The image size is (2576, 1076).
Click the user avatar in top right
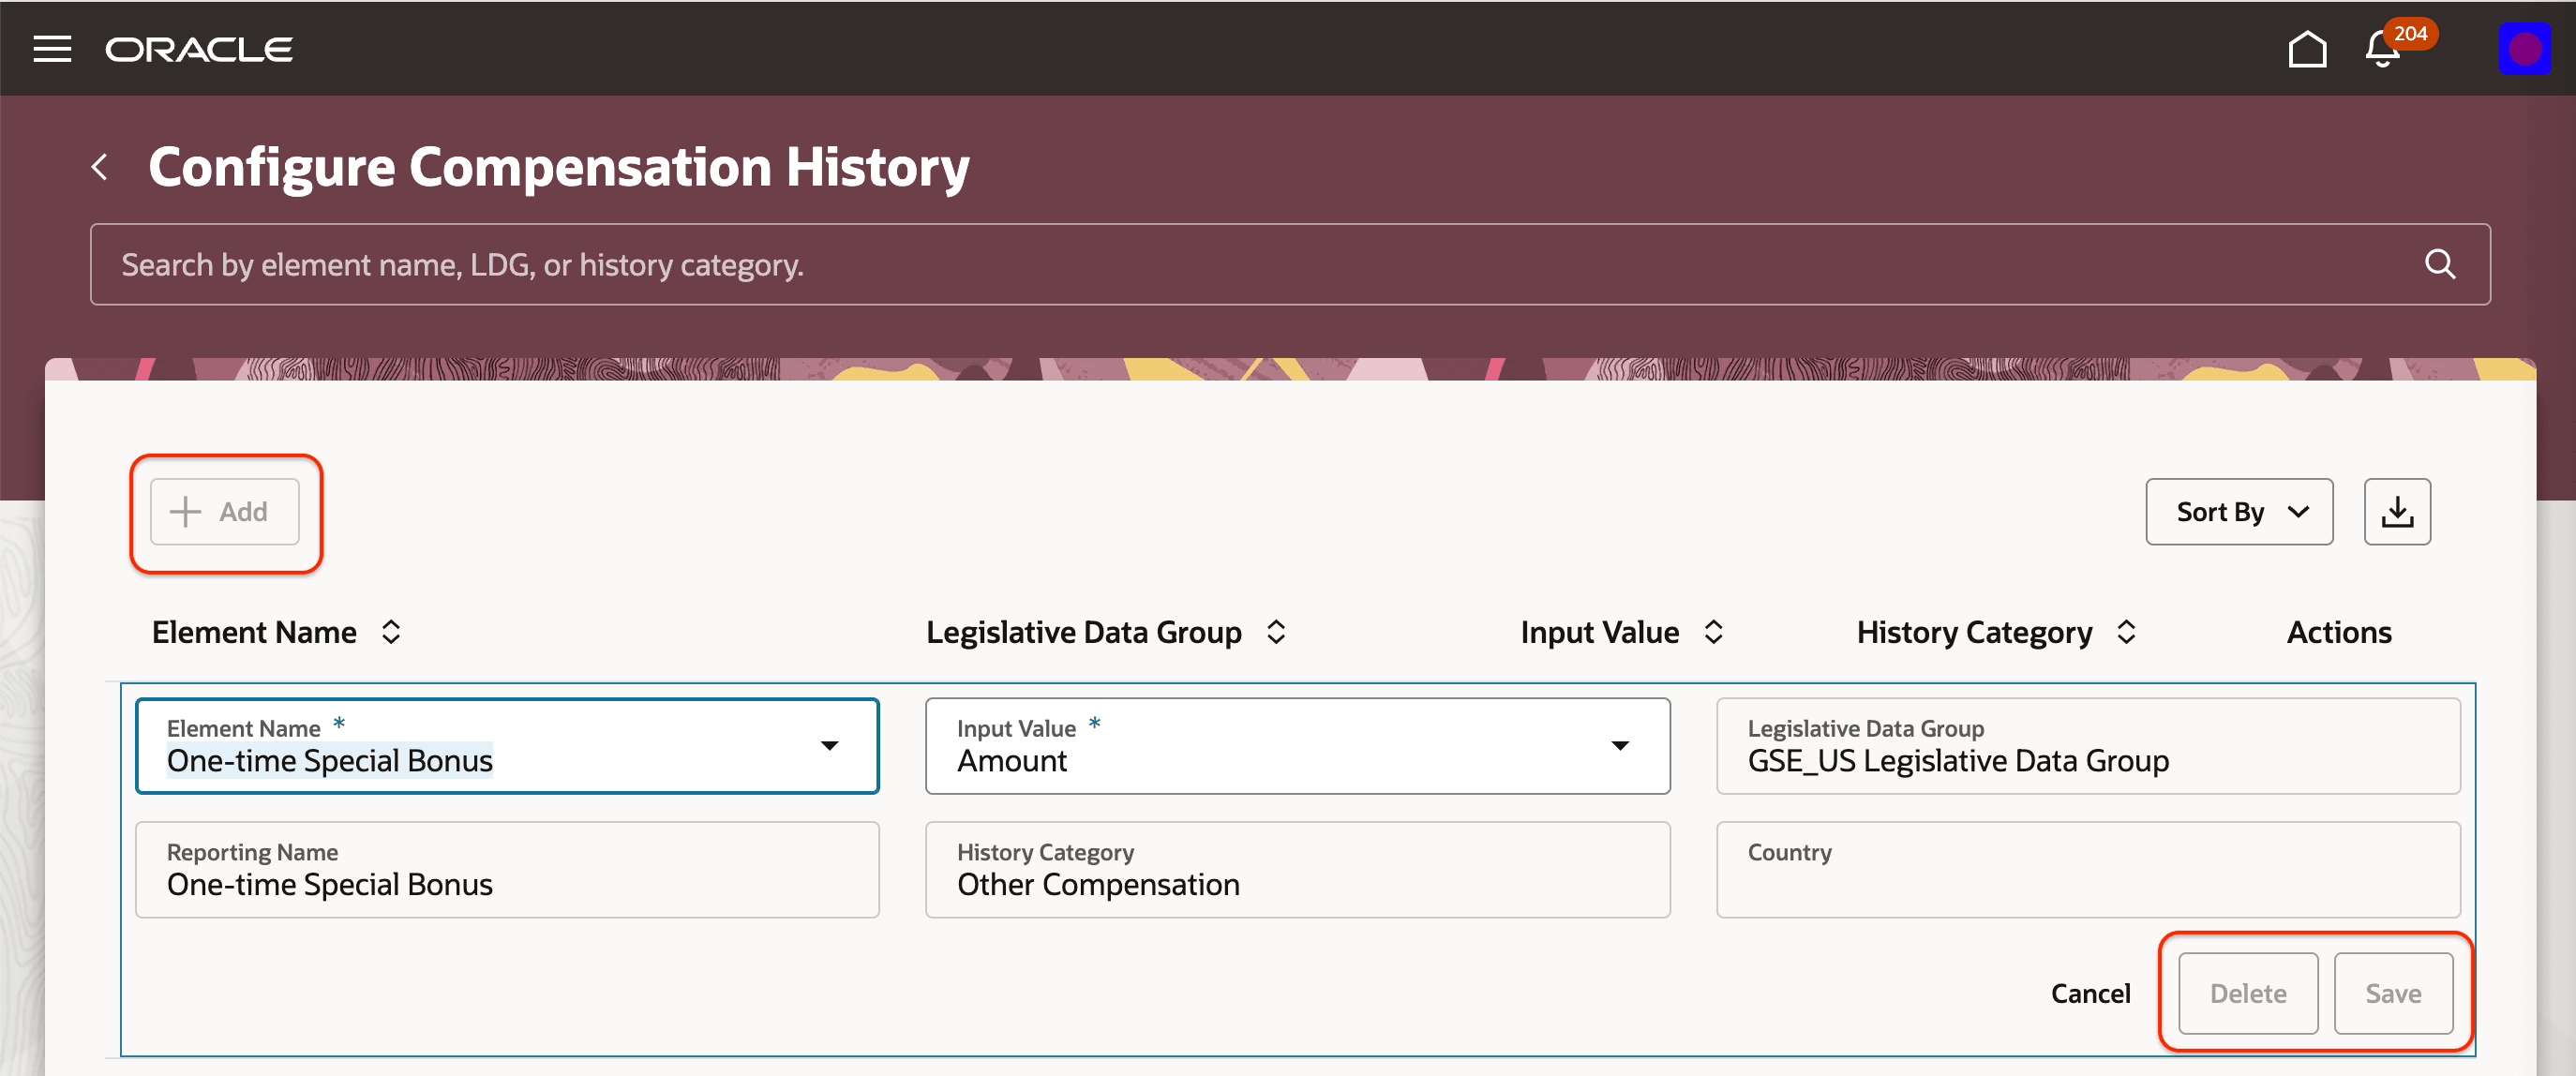[x=2527, y=47]
